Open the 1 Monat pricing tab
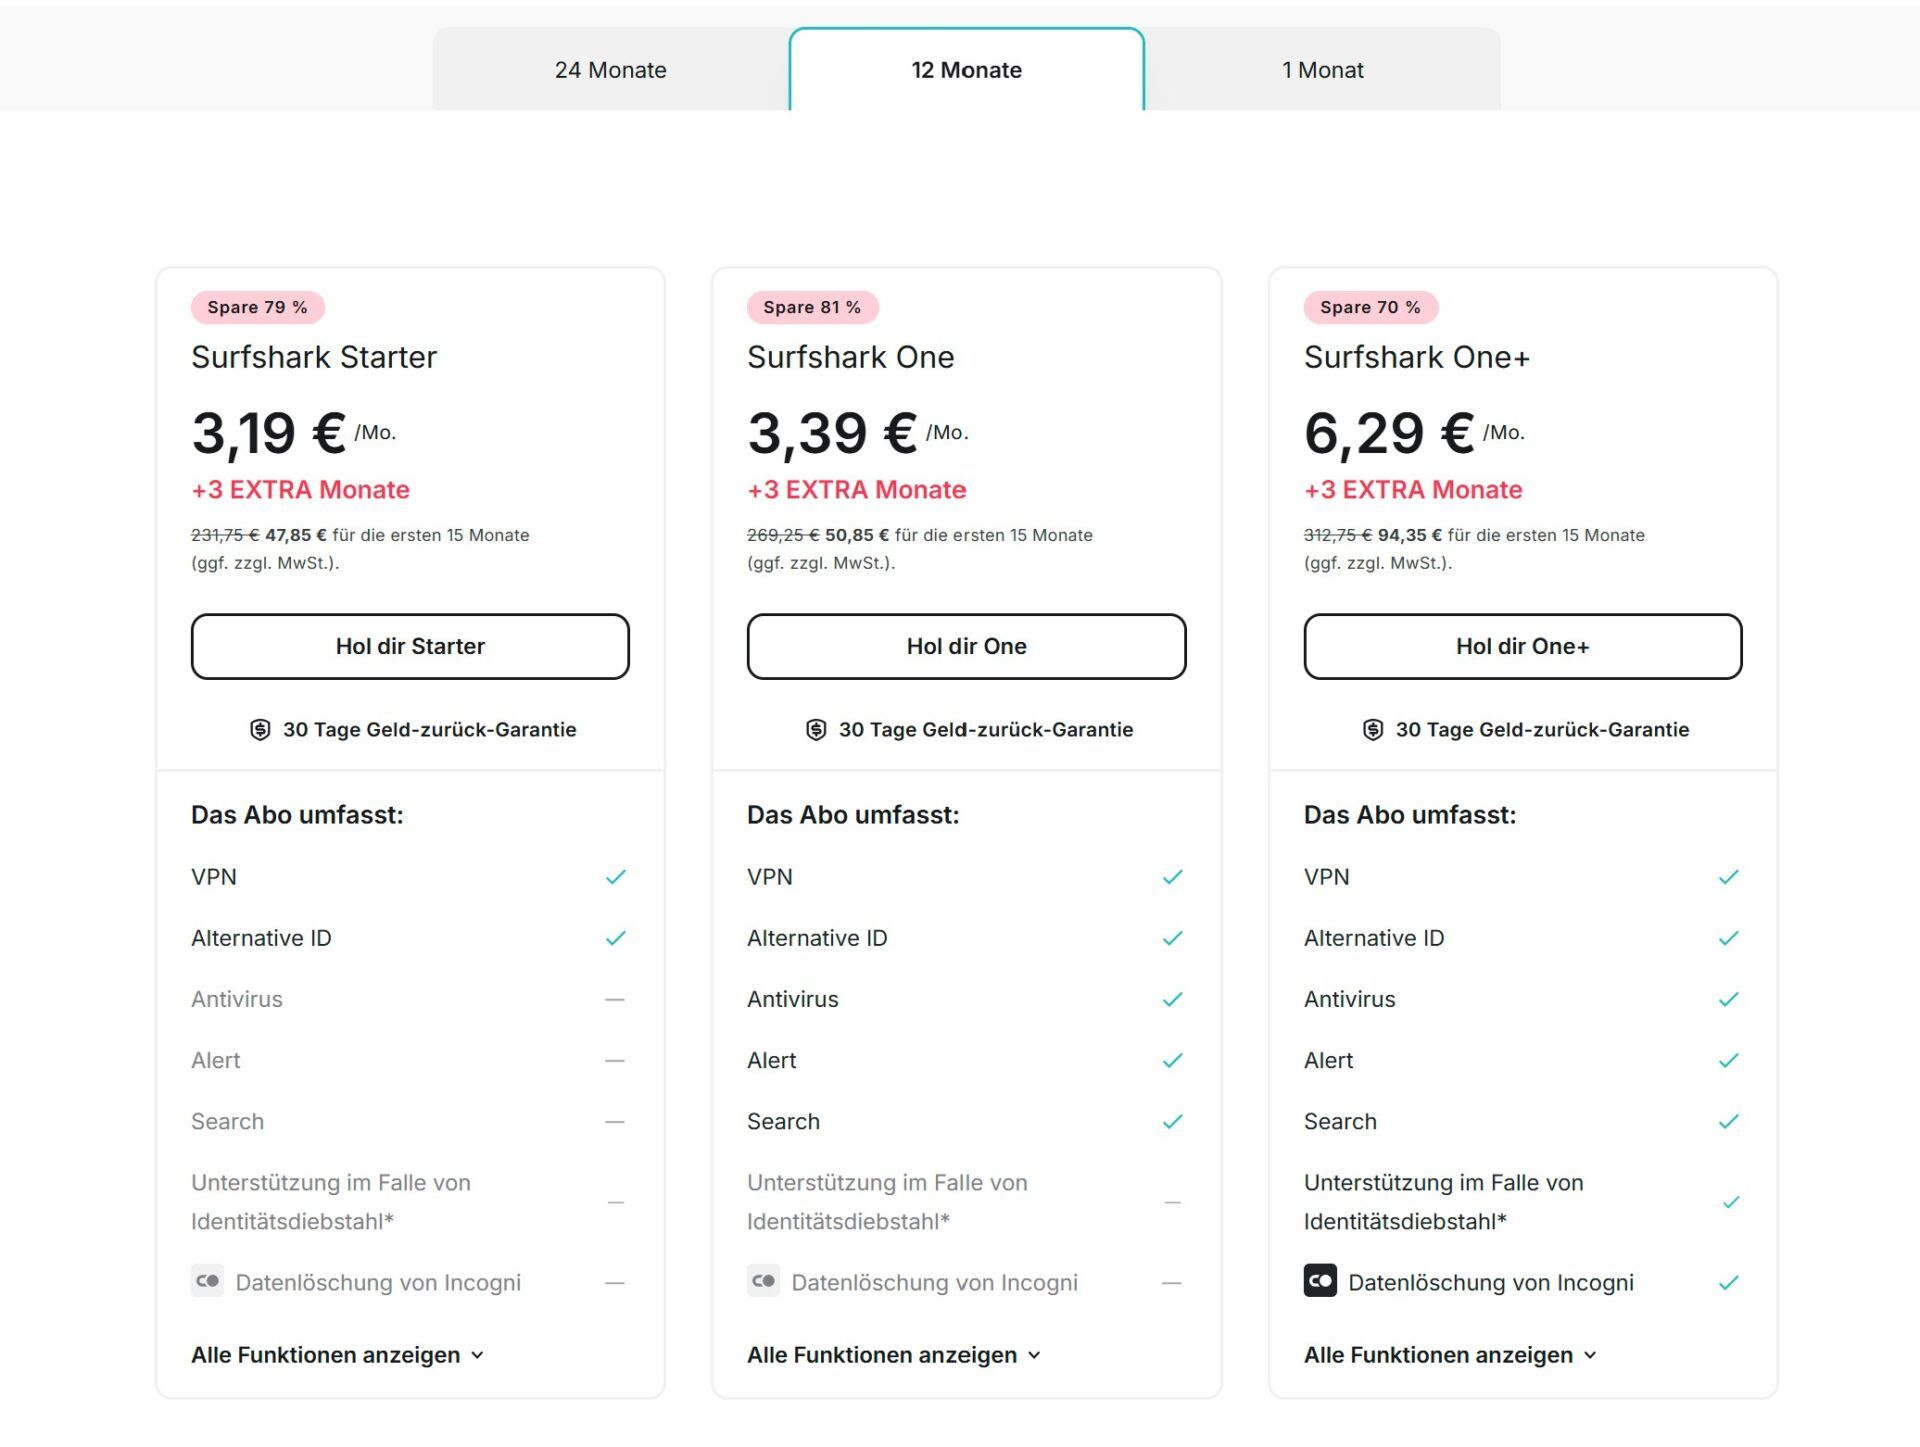The image size is (1920, 1447). pos(1322,70)
